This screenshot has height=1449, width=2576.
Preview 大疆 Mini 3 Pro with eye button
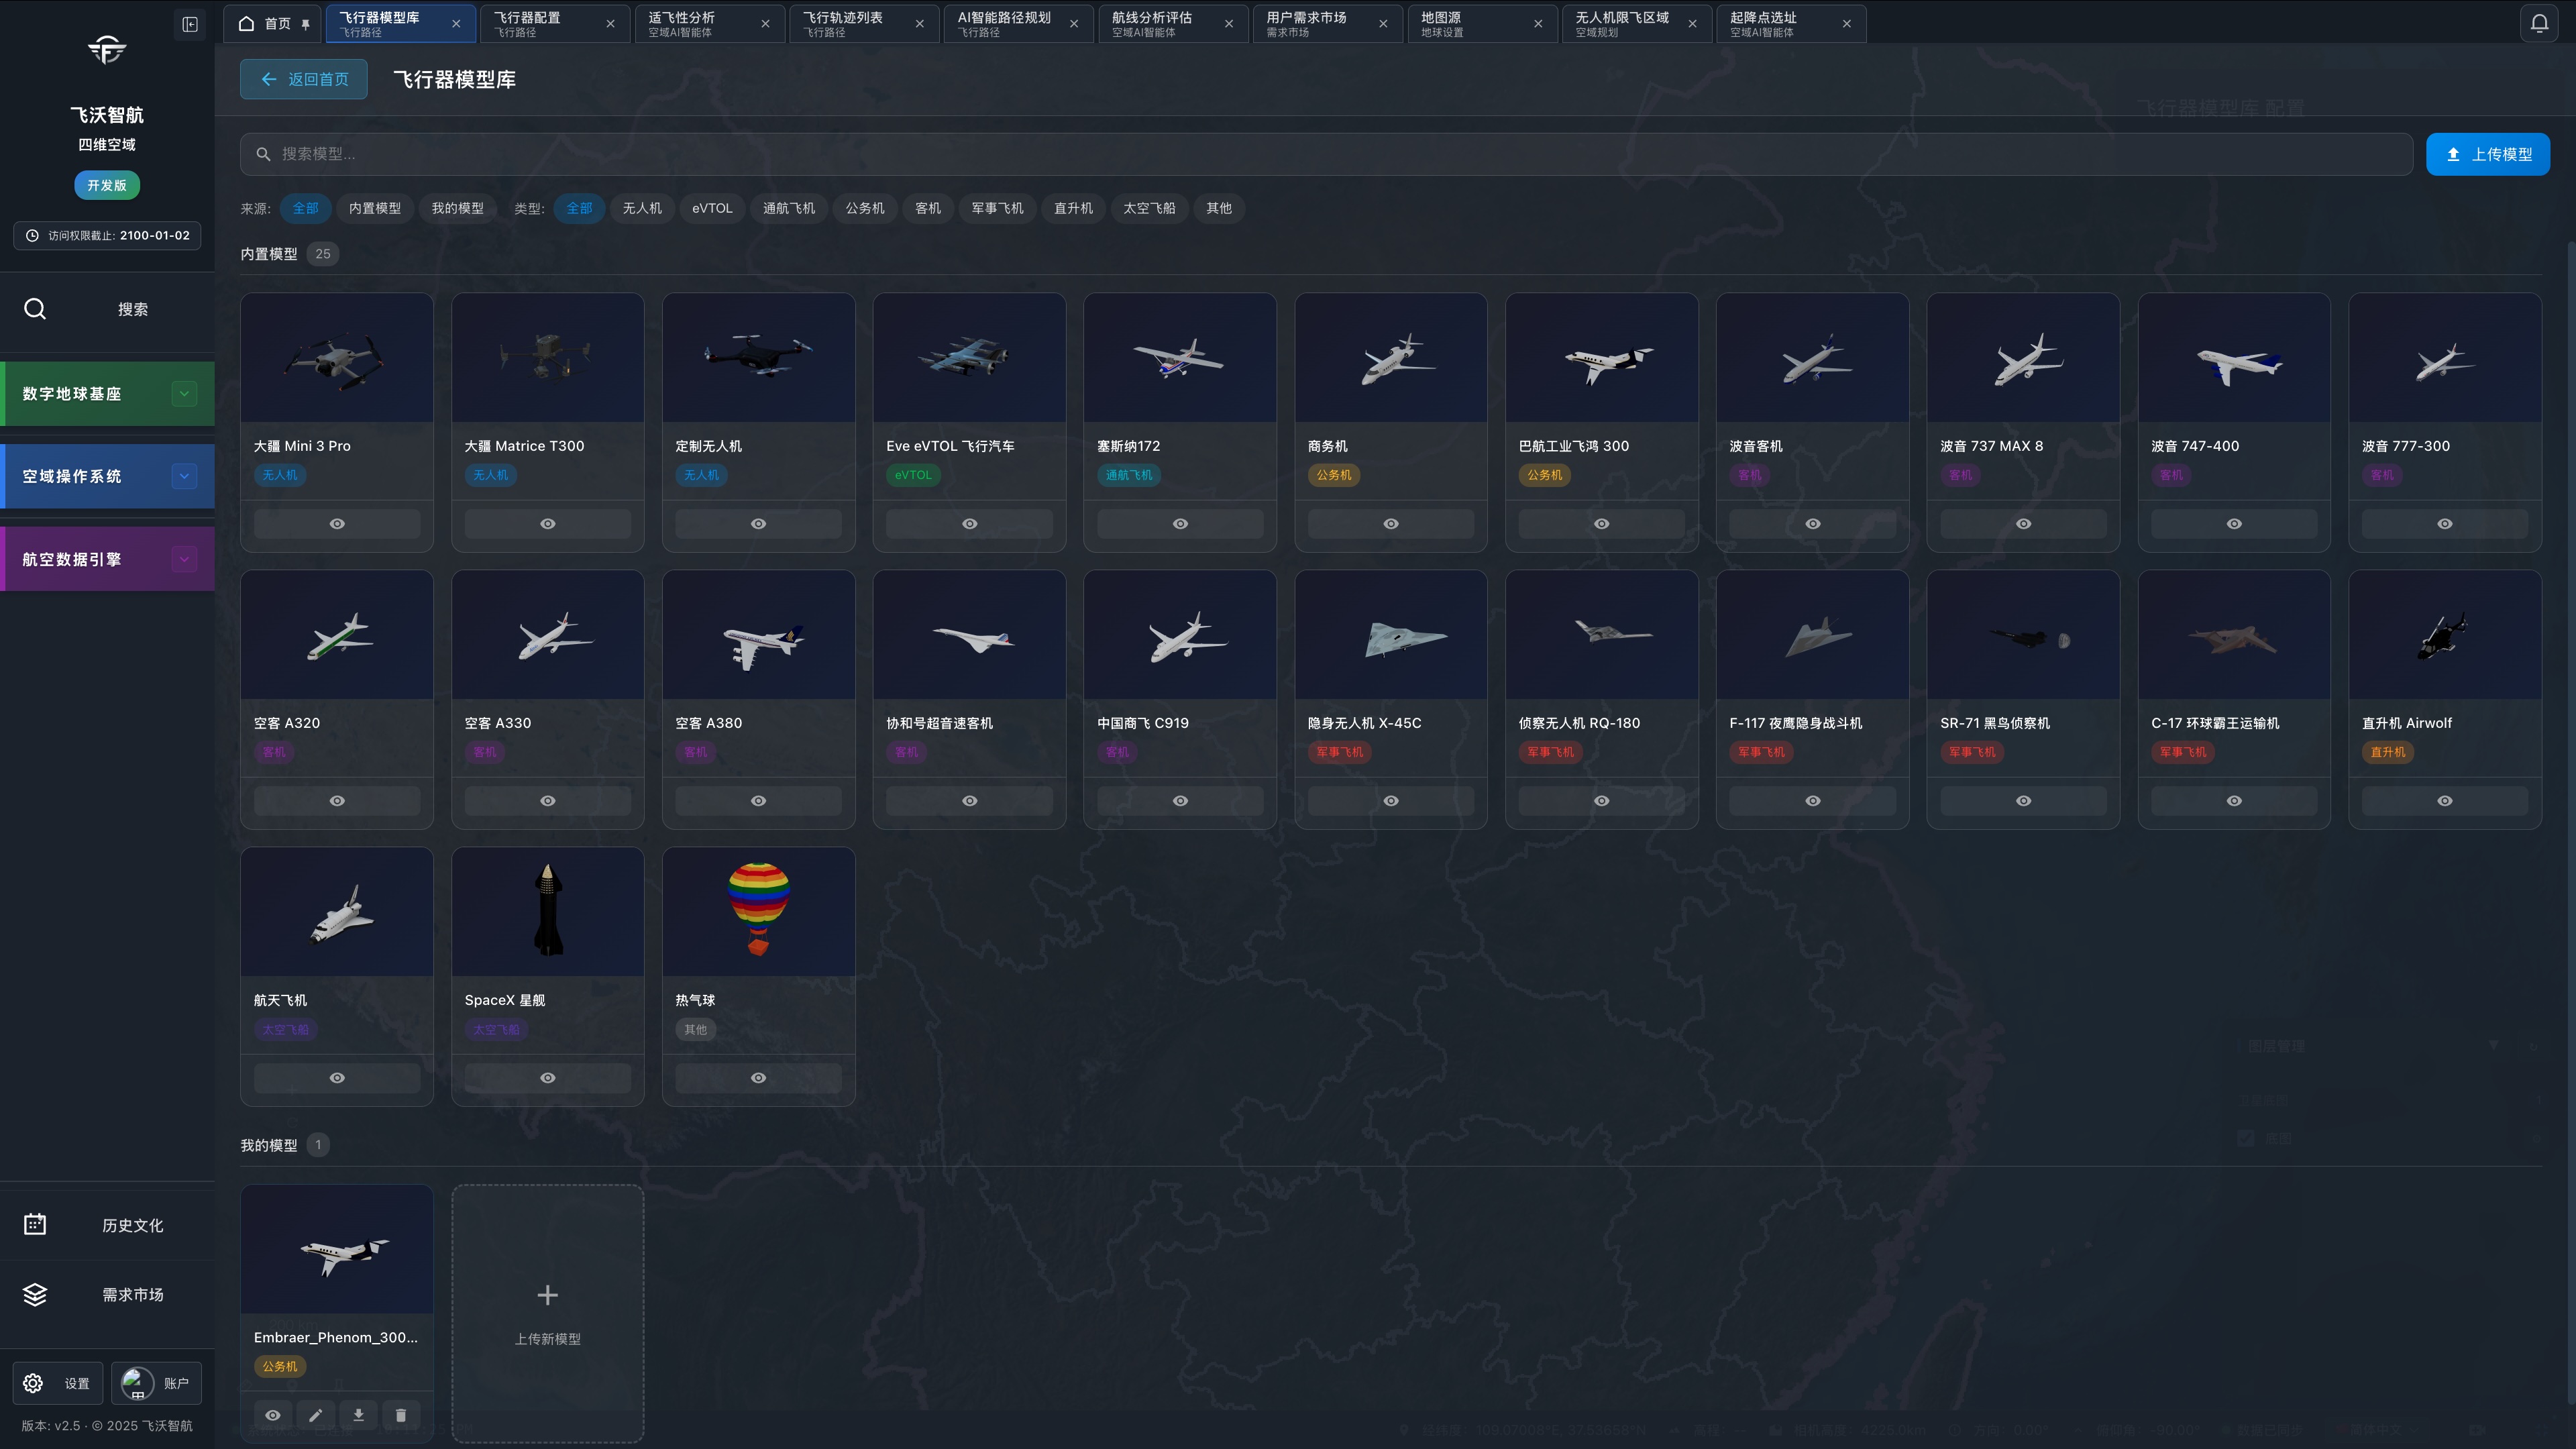pos(337,524)
